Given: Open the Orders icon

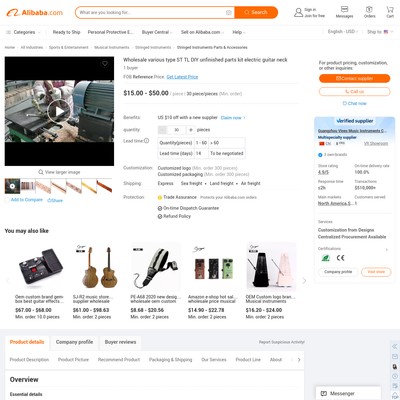Looking at the screenshot, I should [369, 9].
